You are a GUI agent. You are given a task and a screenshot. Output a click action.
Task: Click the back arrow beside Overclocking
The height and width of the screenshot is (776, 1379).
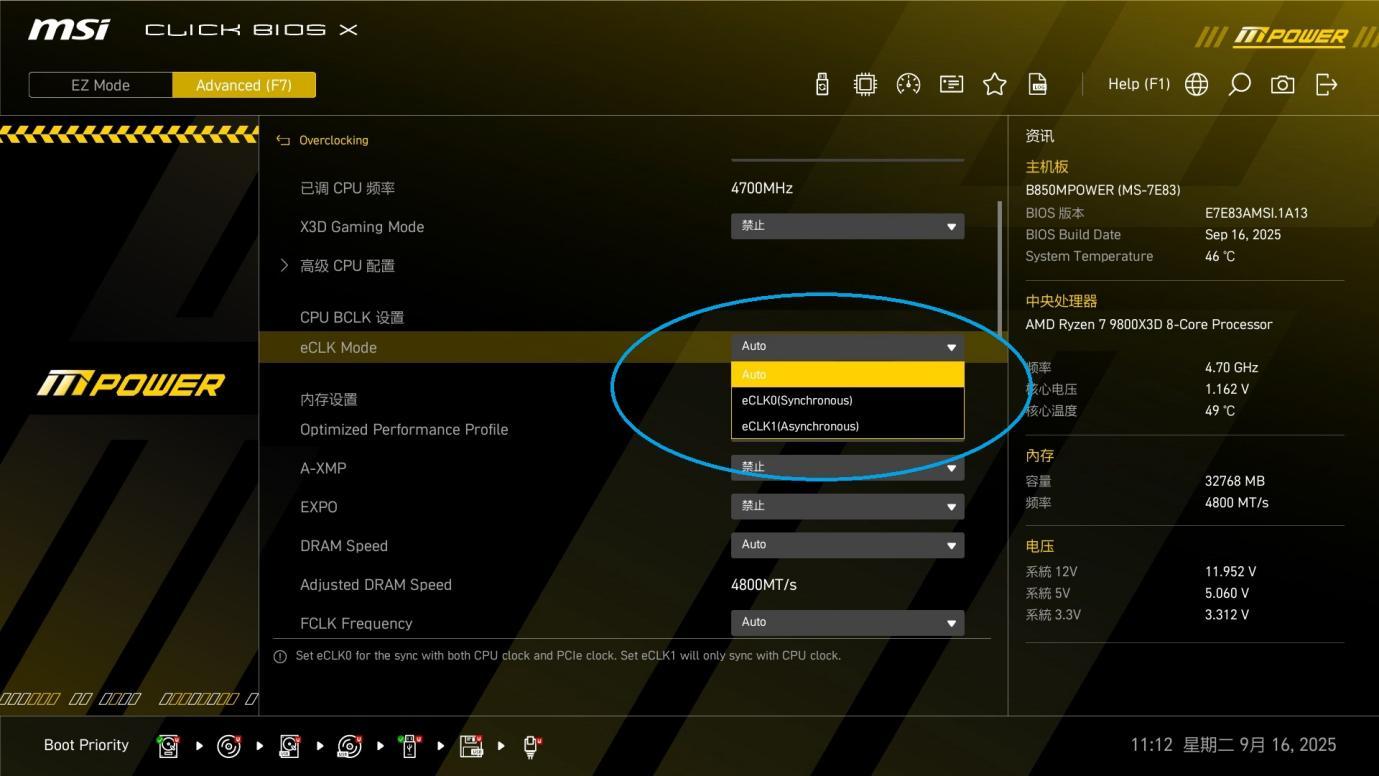[283, 140]
